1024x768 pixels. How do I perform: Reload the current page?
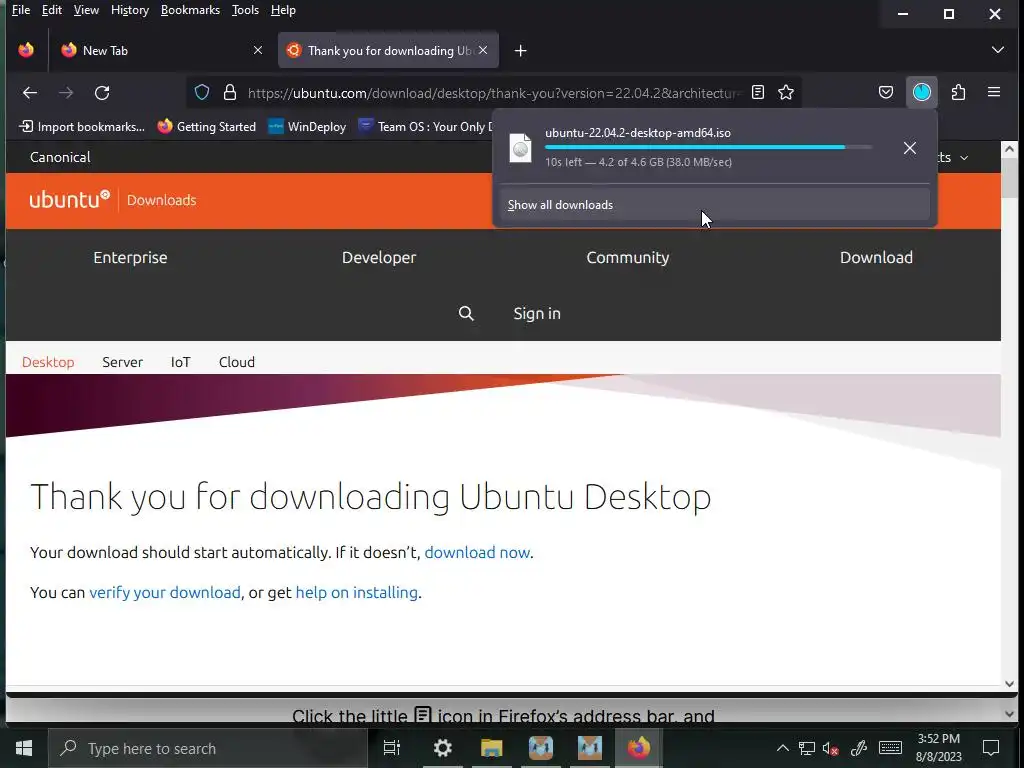point(102,93)
